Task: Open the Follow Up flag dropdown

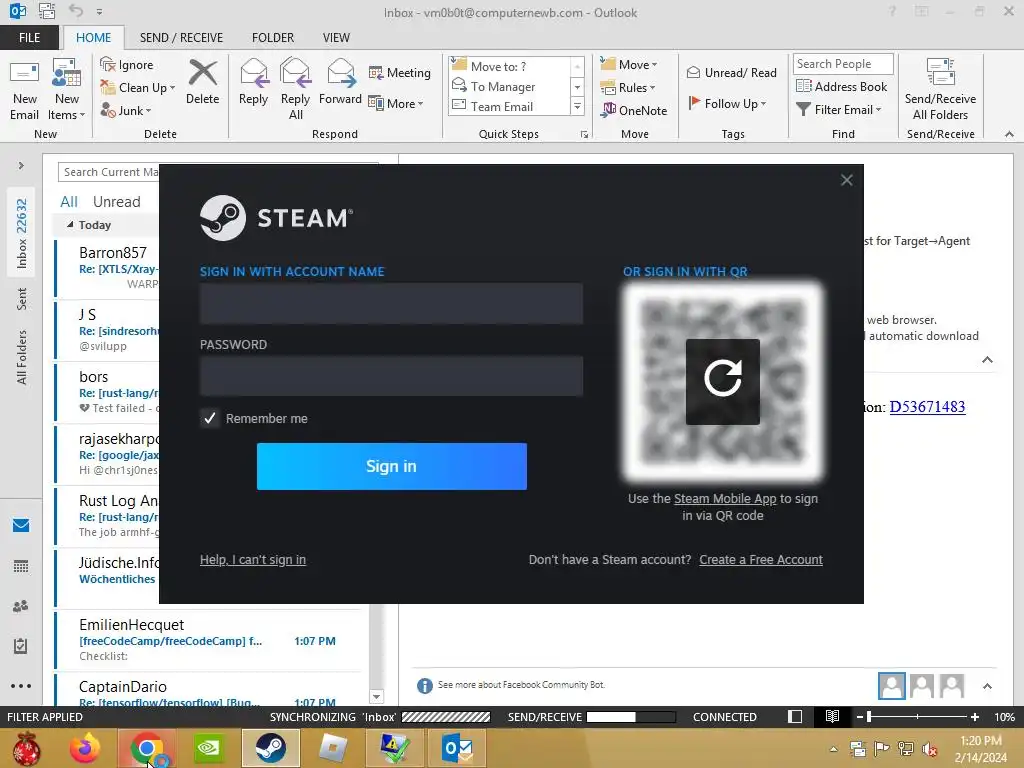Action: [x=728, y=103]
